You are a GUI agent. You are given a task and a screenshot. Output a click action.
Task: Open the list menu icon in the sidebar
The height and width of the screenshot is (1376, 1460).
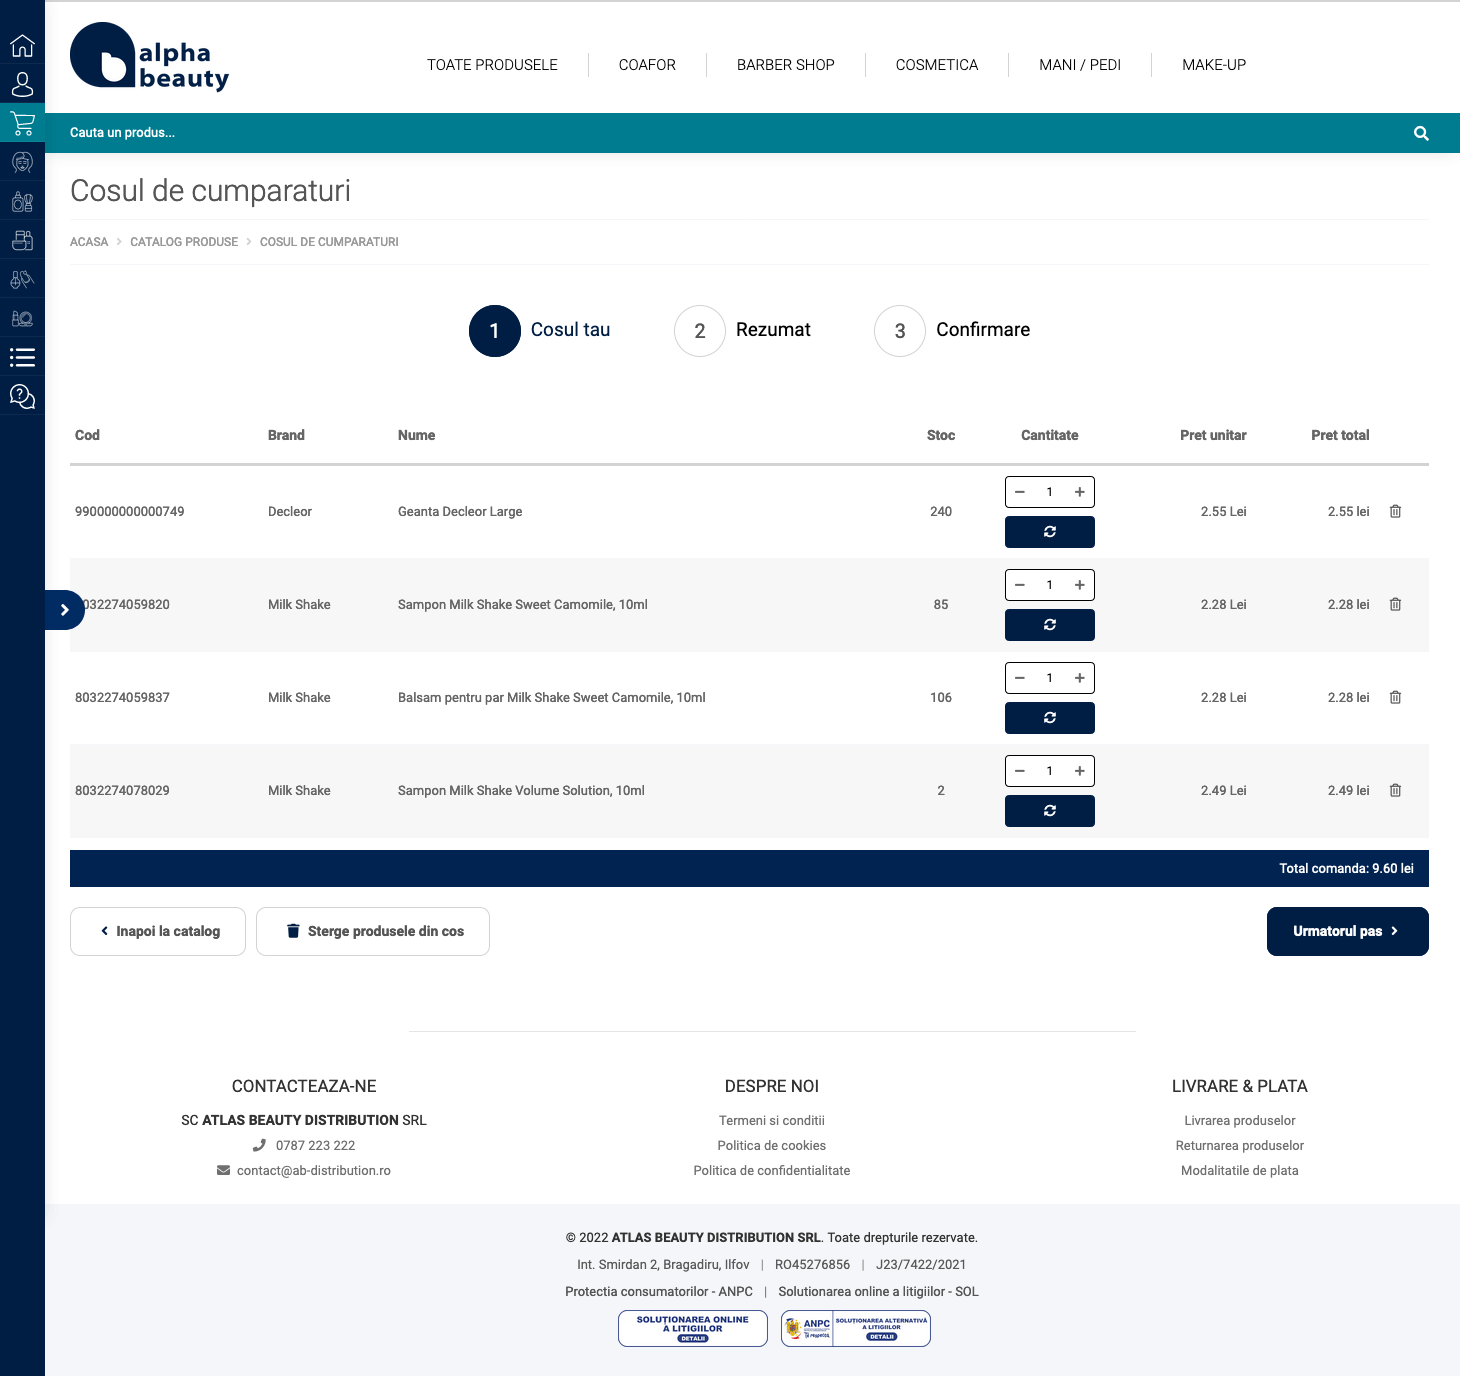point(22,357)
